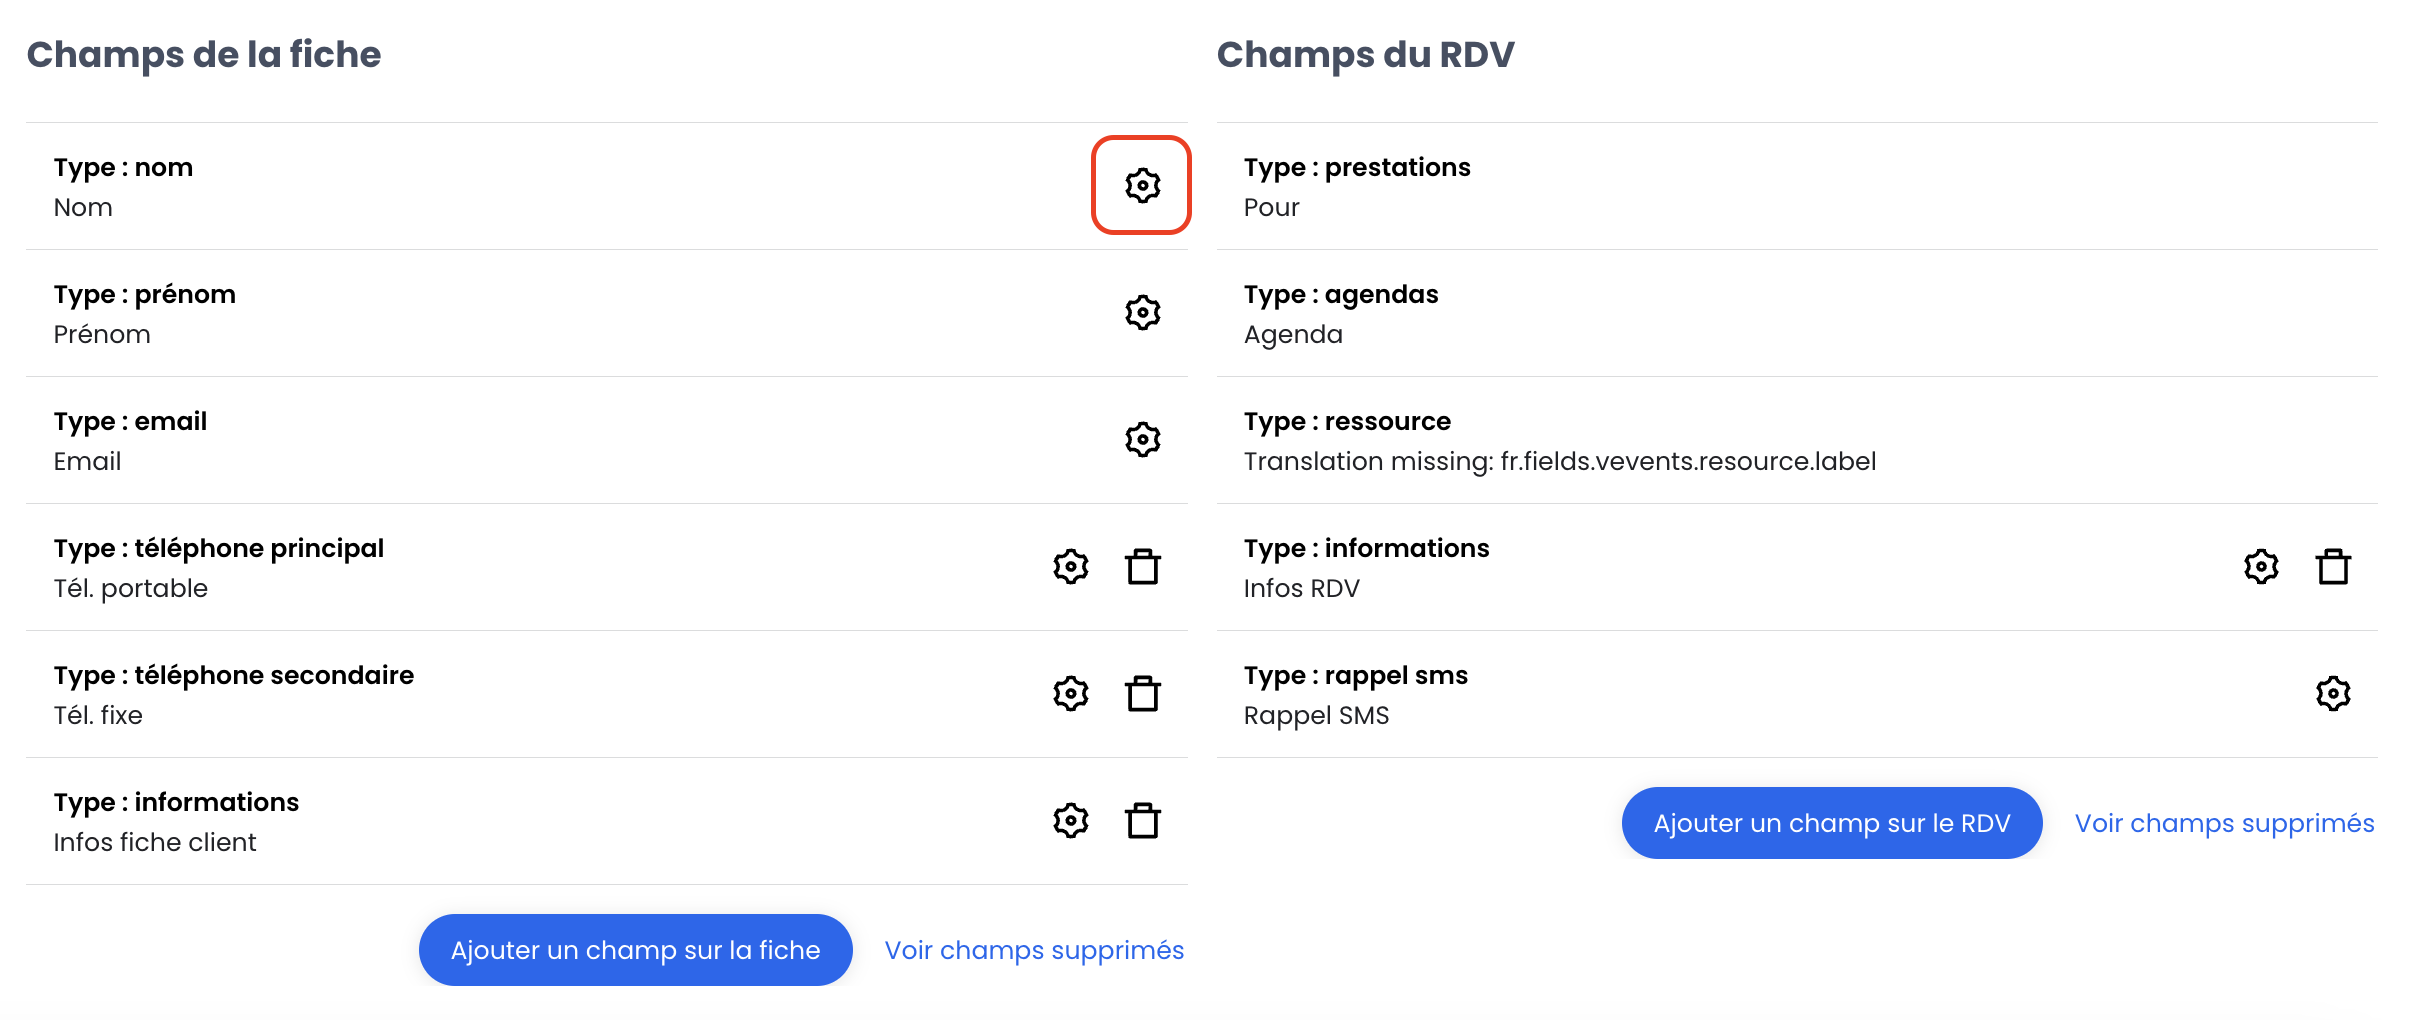
Task: Open settings gear for the prénom field
Action: (x=1142, y=313)
